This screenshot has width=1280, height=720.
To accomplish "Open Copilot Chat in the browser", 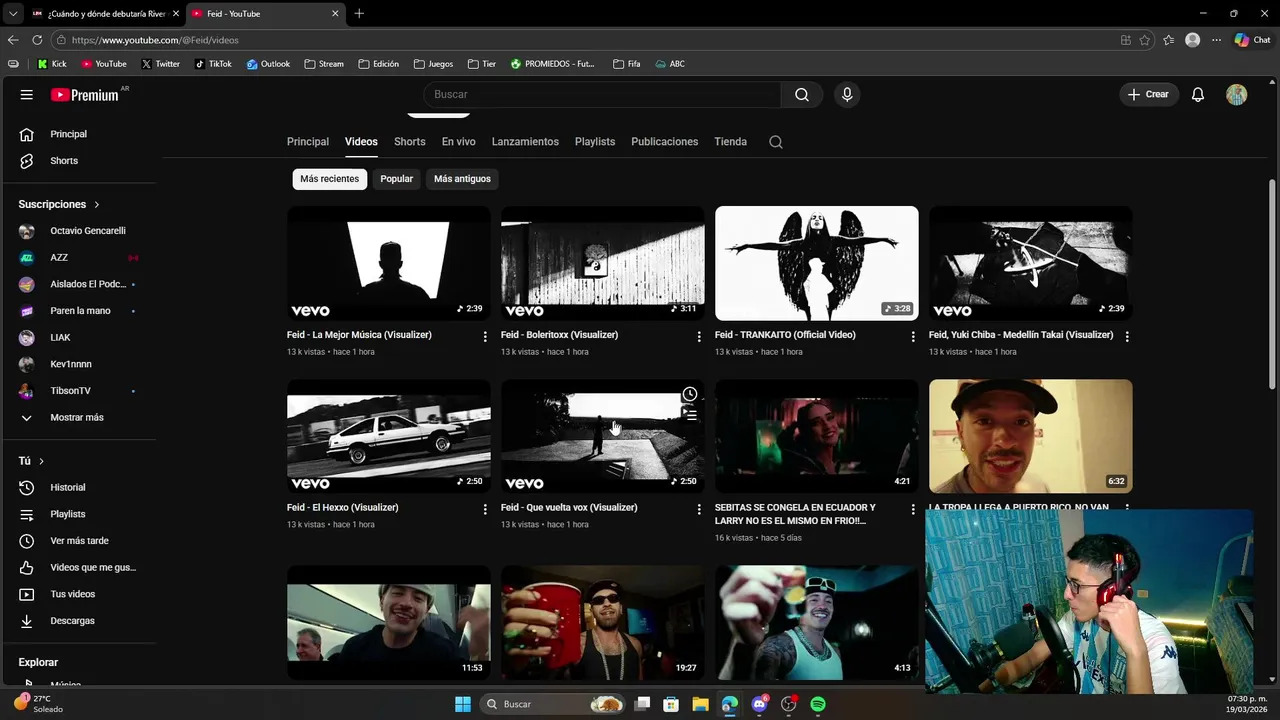I will tap(1252, 40).
